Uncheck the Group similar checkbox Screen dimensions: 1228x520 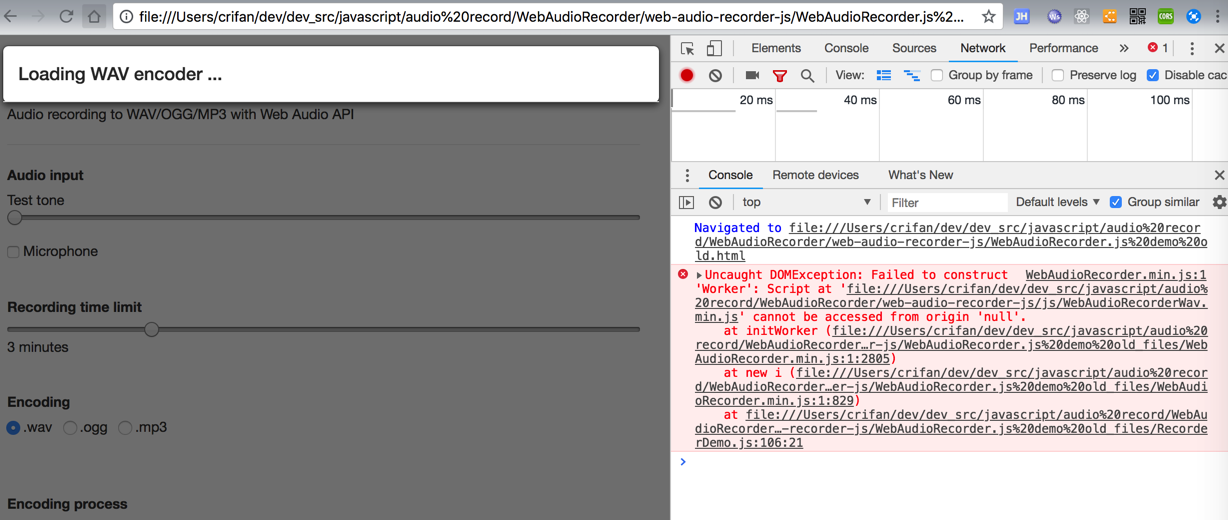pos(1116,202)
